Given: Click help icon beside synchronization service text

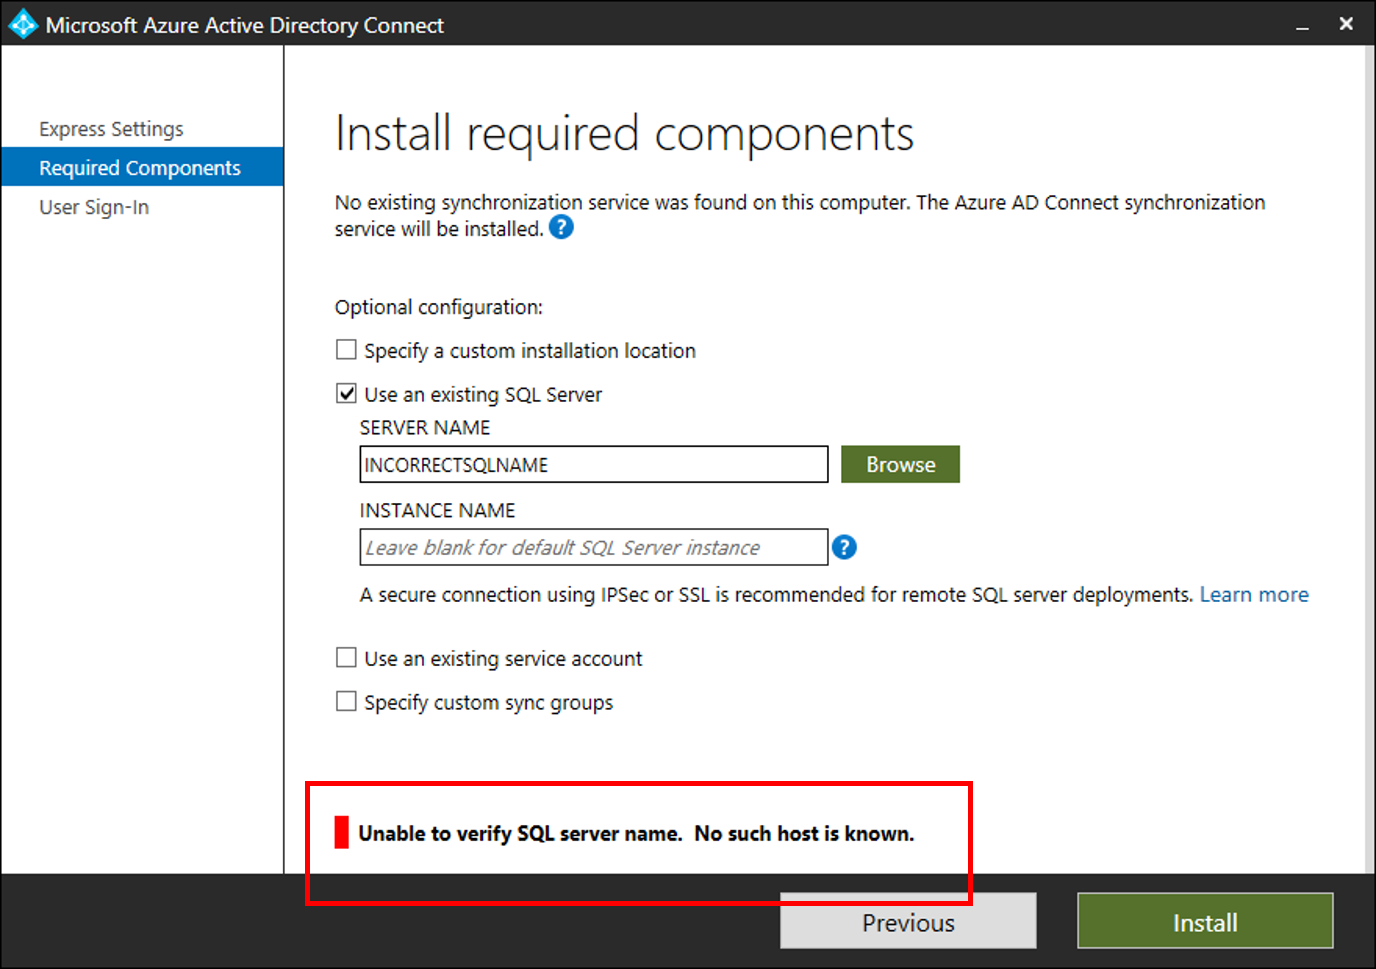Looking at the screenshot, I should 562,228.
